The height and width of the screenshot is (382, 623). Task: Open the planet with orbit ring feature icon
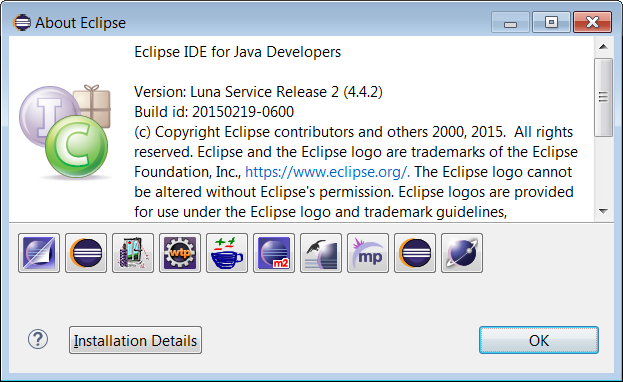pos(462,253)
